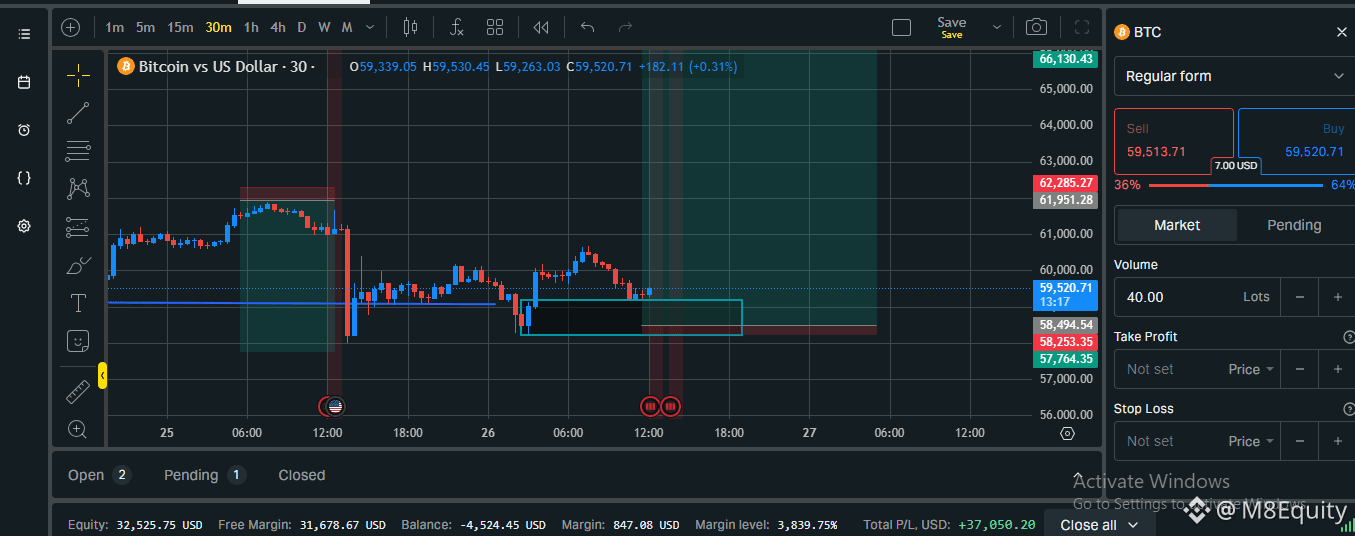Select the pattern drawing tool
Image resolution: width=1355 pixels, height=536 pixels.
pyautogui.click(x=78, y=189)
